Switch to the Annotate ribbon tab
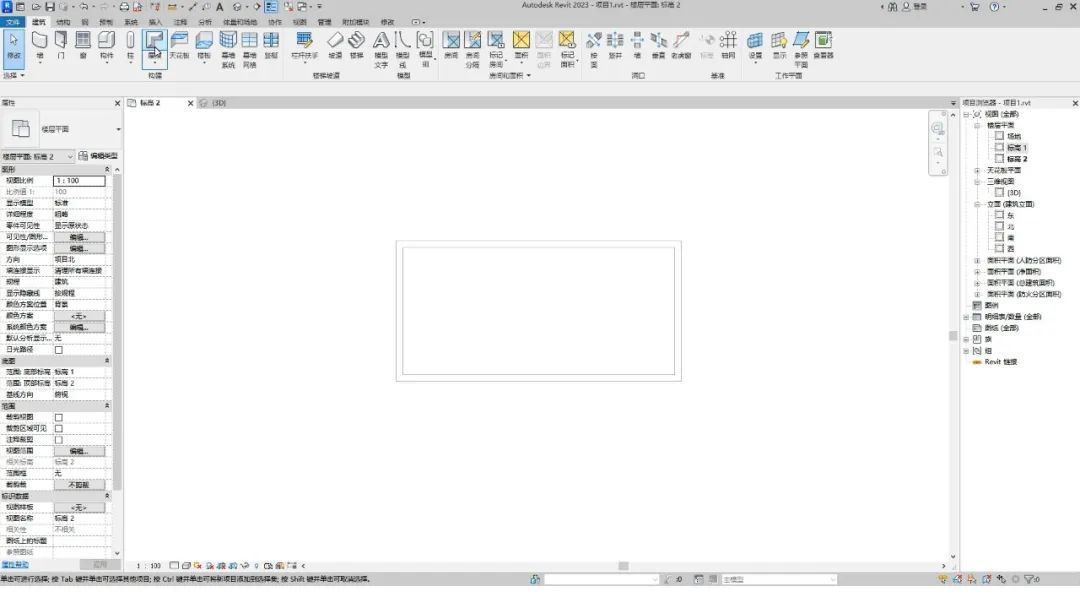Viewport: 1080px width, 608px height. pyautogui.click(x=180, y=22)
